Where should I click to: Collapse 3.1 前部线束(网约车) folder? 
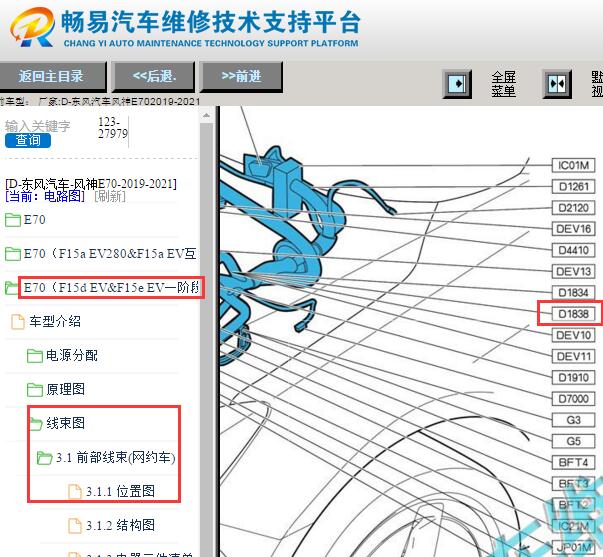pos(116,457)
